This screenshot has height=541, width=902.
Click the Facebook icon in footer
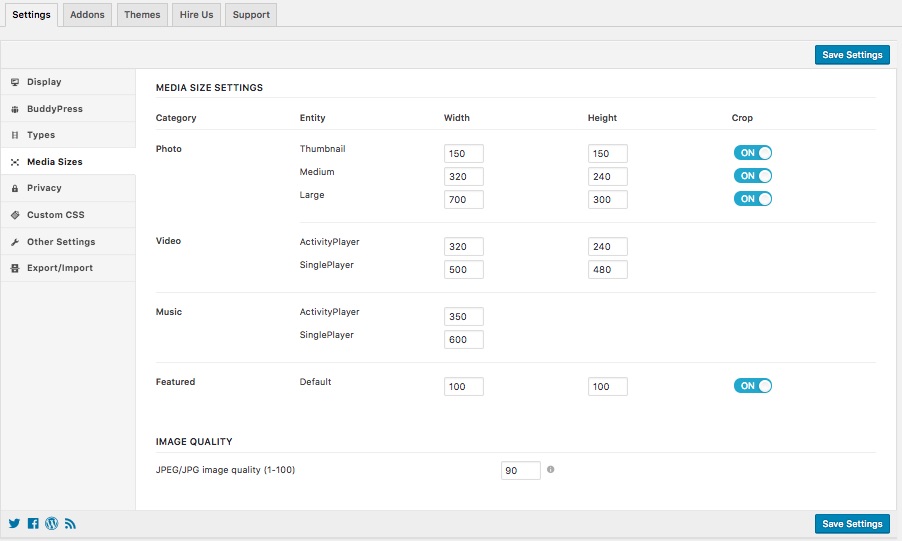33,523
